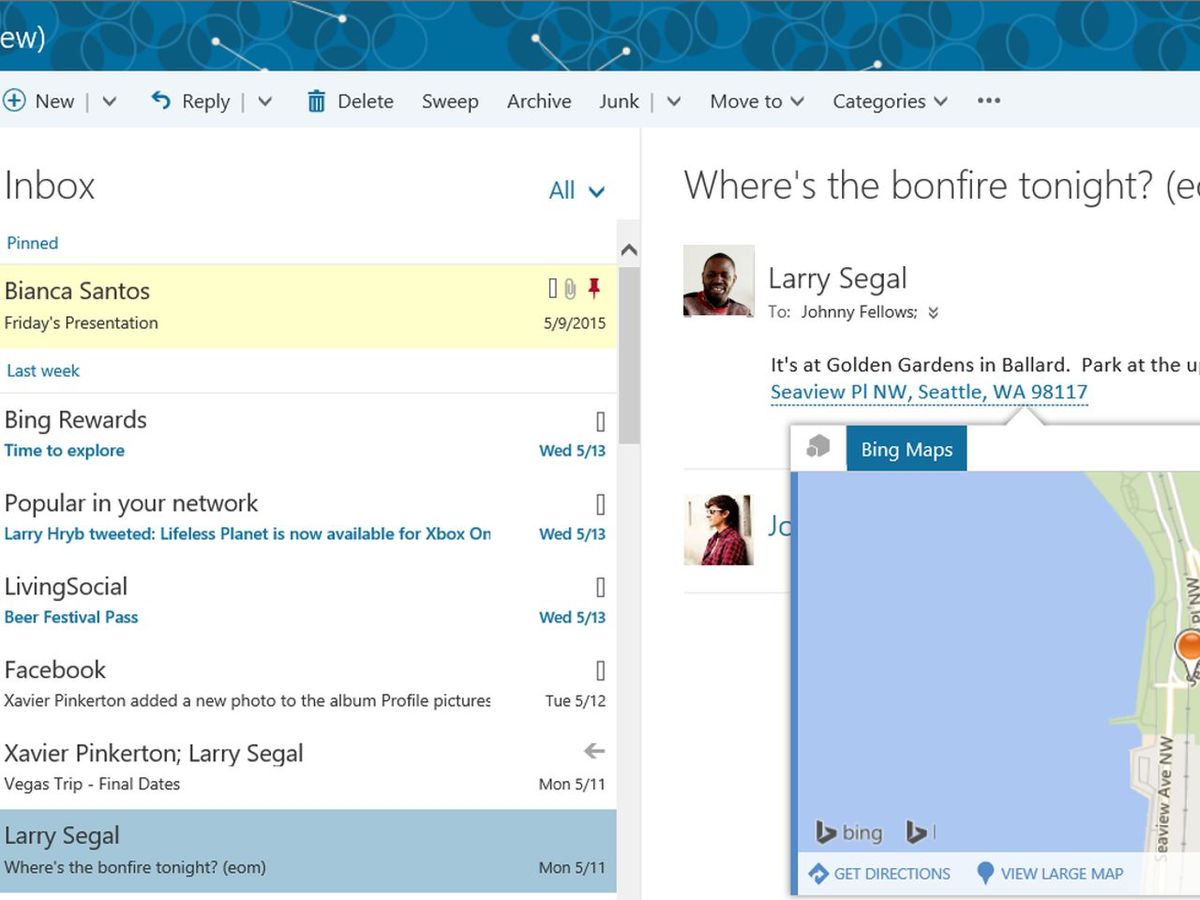Select the Get Directions icon

pyautogui.click(x=817, y=873)
